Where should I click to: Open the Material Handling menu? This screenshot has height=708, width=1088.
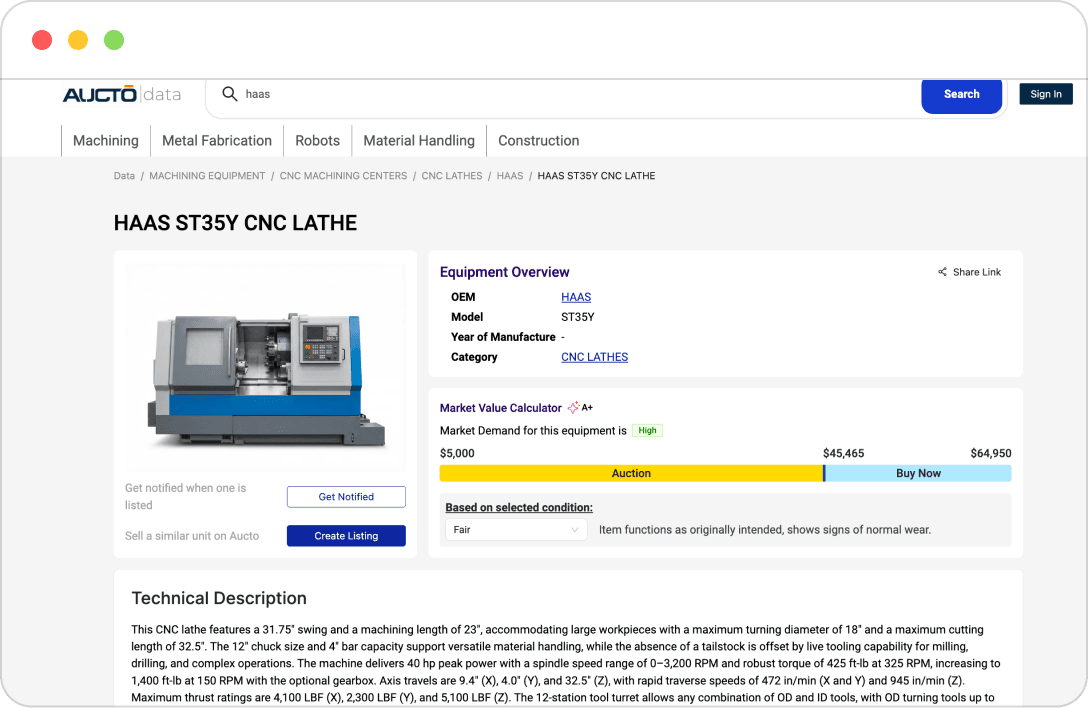[419, 141]
